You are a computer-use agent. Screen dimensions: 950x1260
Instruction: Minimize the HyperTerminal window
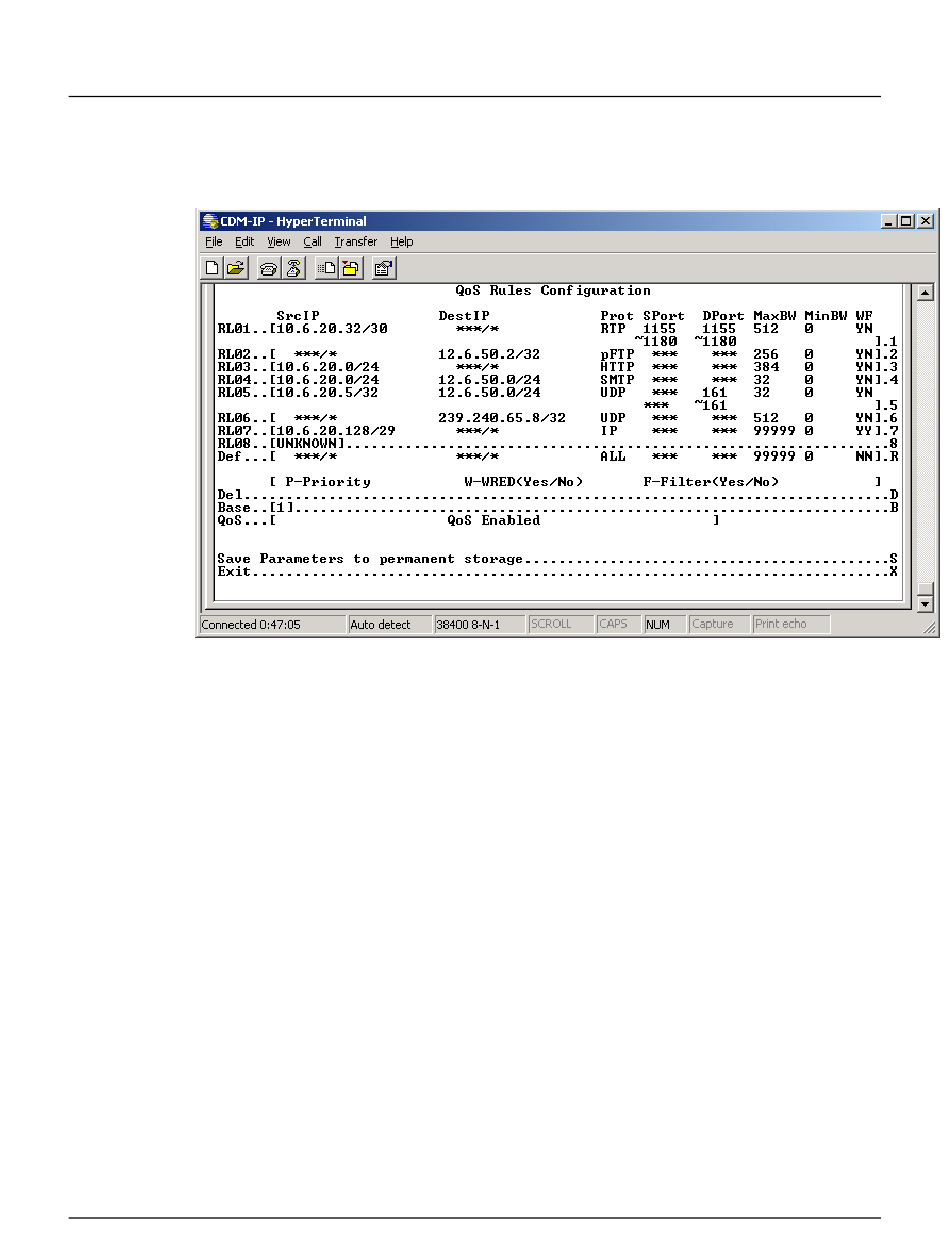890,221
